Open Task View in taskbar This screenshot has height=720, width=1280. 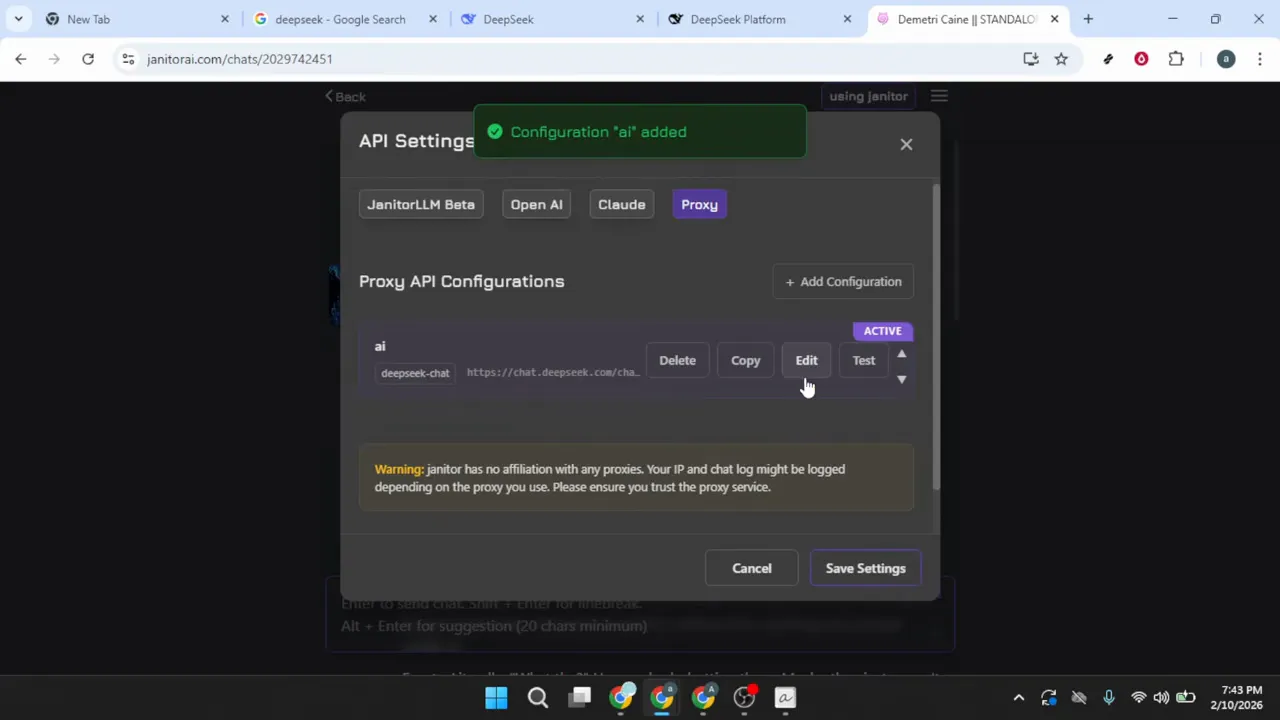pos(580,698)
